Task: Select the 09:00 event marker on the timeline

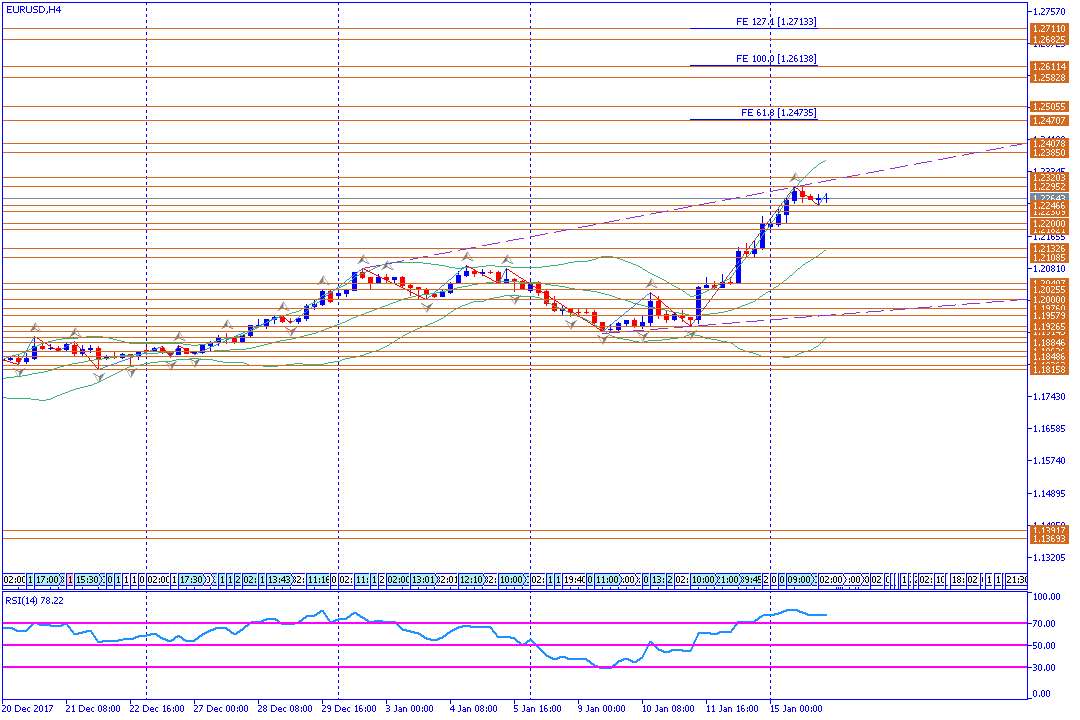Action: 799,580
